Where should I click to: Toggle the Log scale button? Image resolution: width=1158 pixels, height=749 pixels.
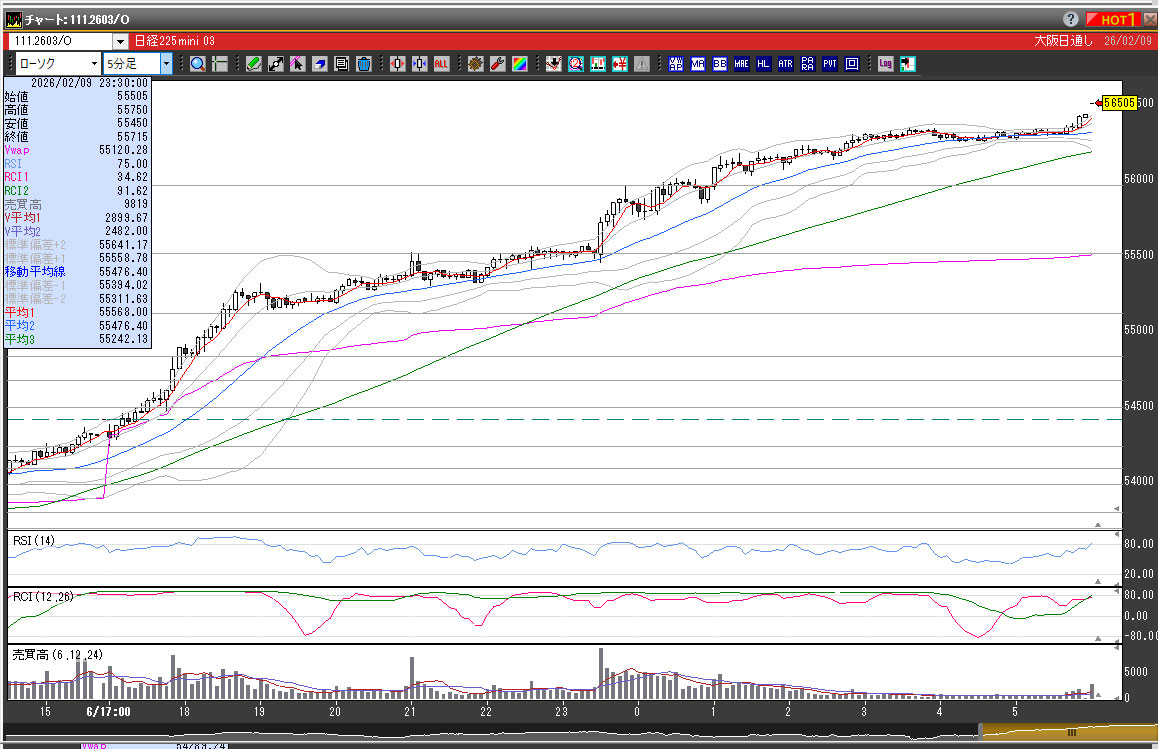(x=885, y=64)
